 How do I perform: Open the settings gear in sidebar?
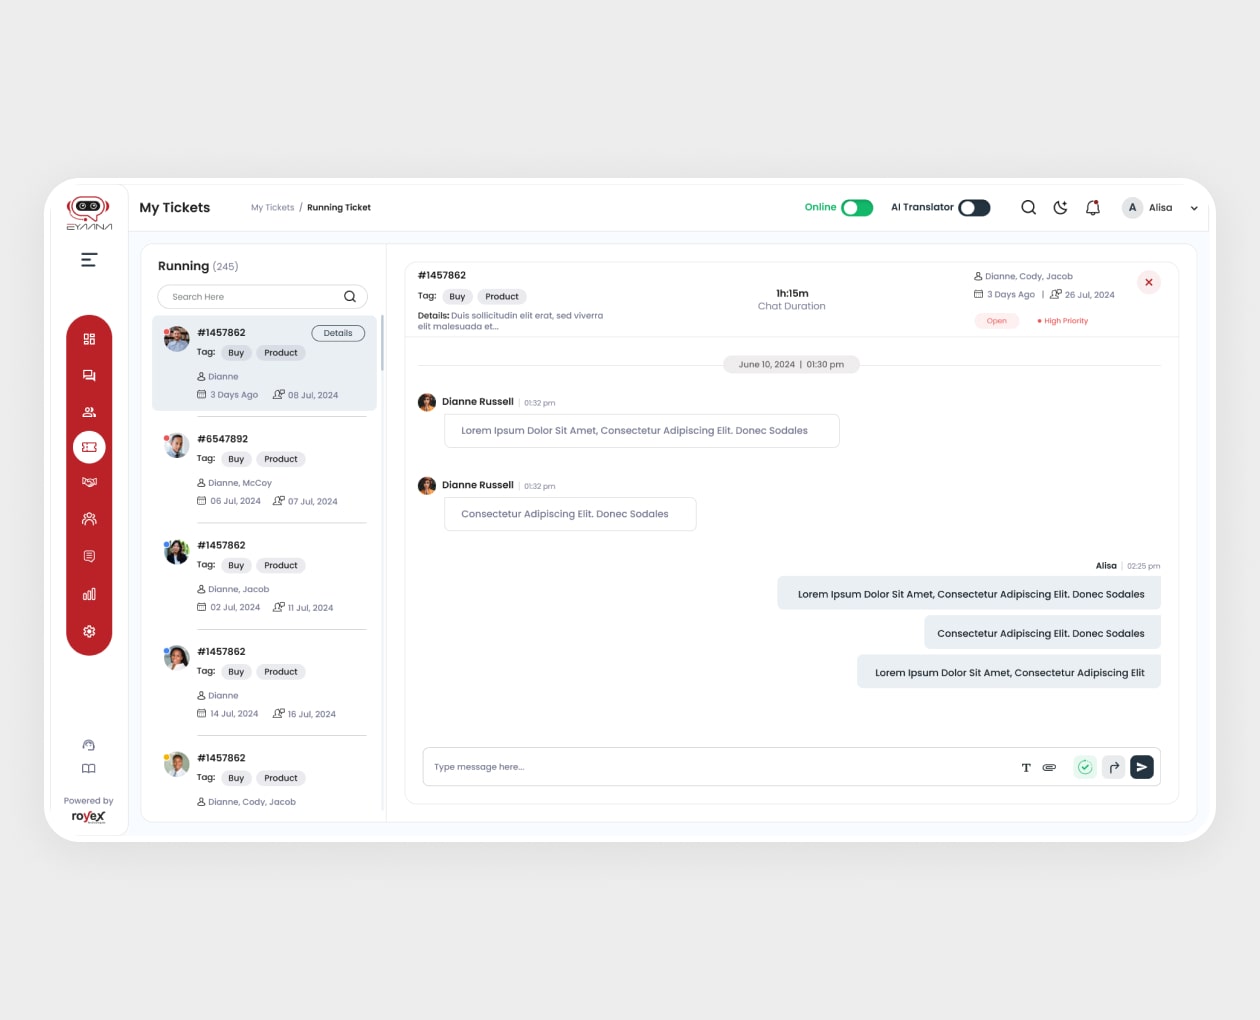click(x=89, y=631)
